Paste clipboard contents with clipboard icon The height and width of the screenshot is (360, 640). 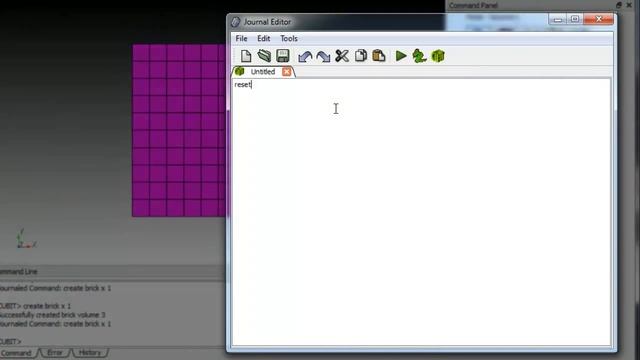[379, 56]
